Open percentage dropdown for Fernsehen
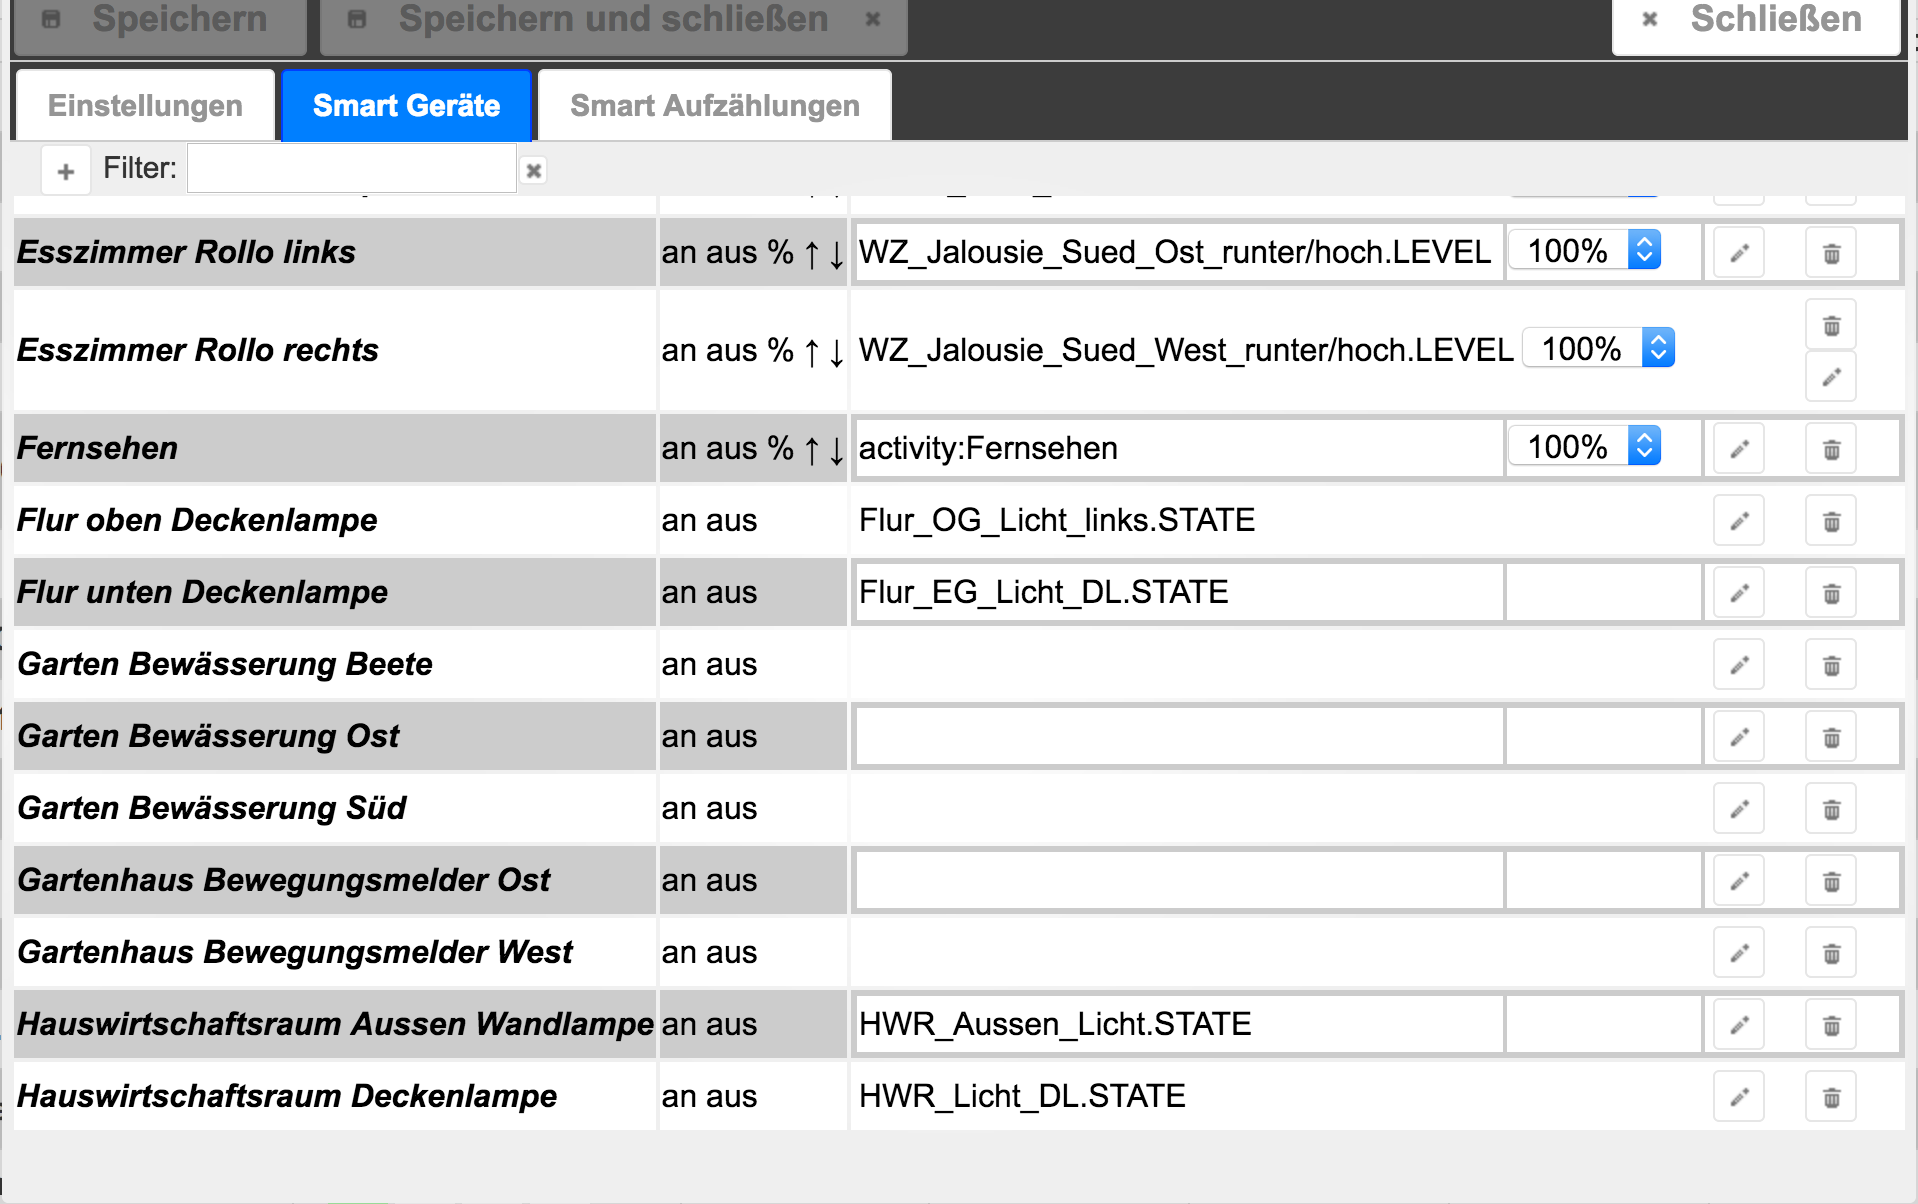Viewport: 1918px width, 1204px height. pos(1585,446)
